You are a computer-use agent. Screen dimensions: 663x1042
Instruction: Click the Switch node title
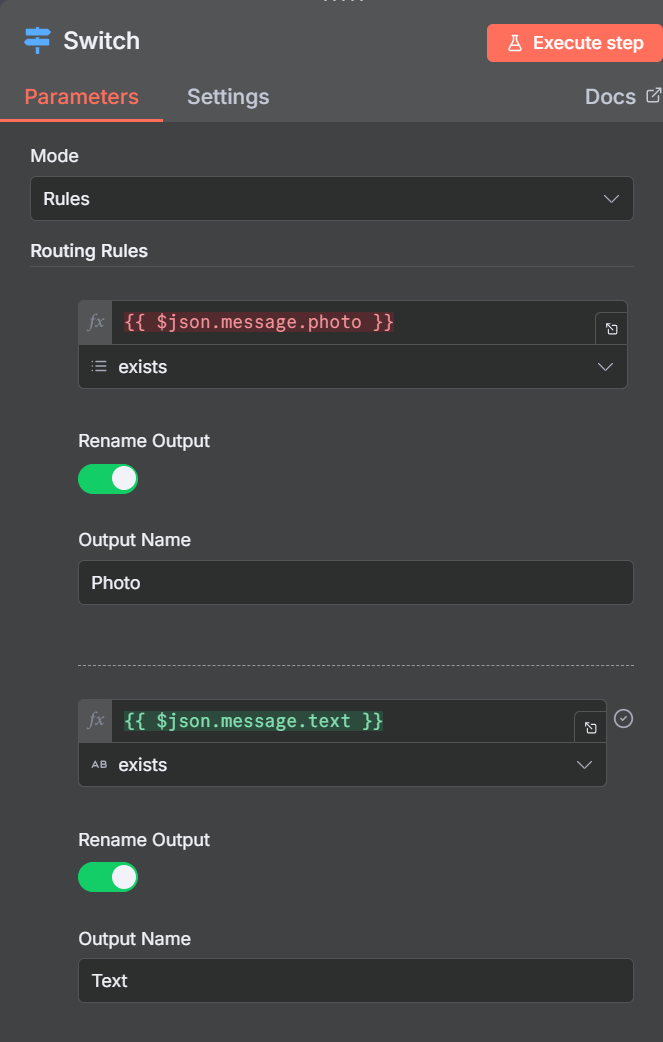coord(102,41)
